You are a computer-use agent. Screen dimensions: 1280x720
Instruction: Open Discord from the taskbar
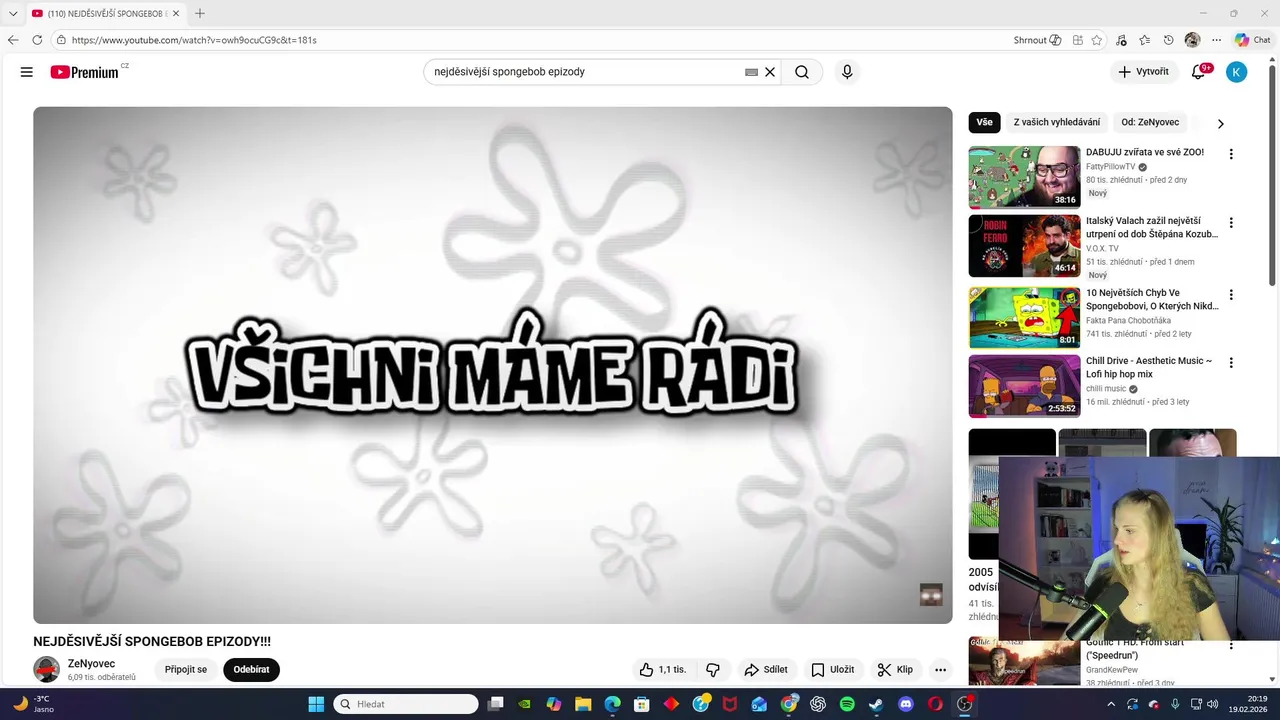(906, 704)
